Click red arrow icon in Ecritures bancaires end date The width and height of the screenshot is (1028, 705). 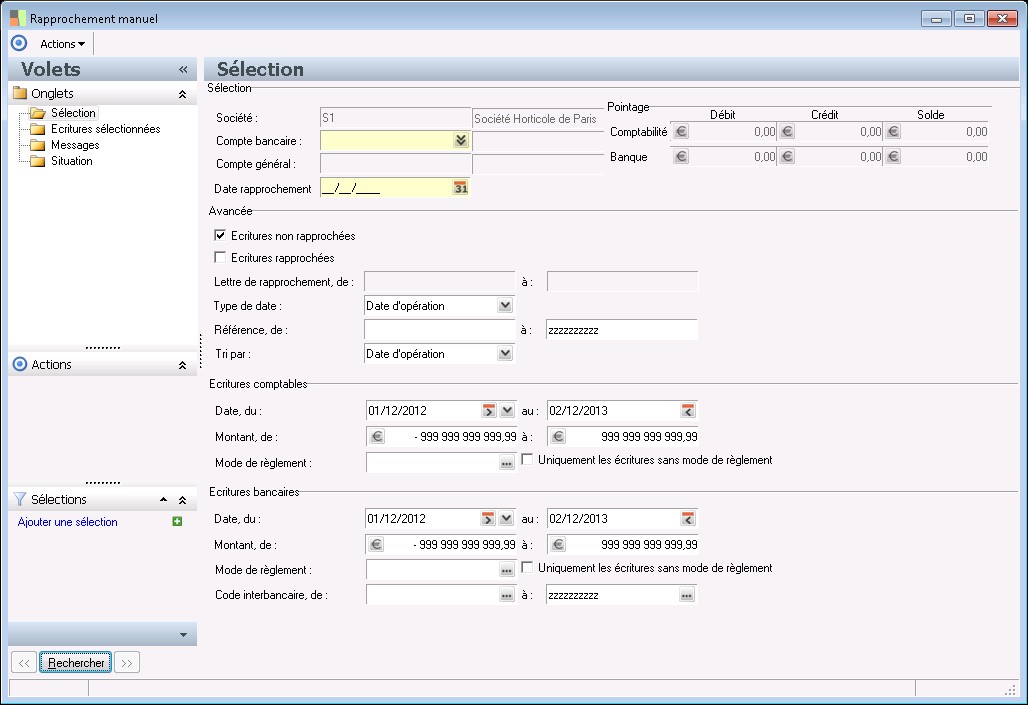pyautogui.click(x=688, y=518)
